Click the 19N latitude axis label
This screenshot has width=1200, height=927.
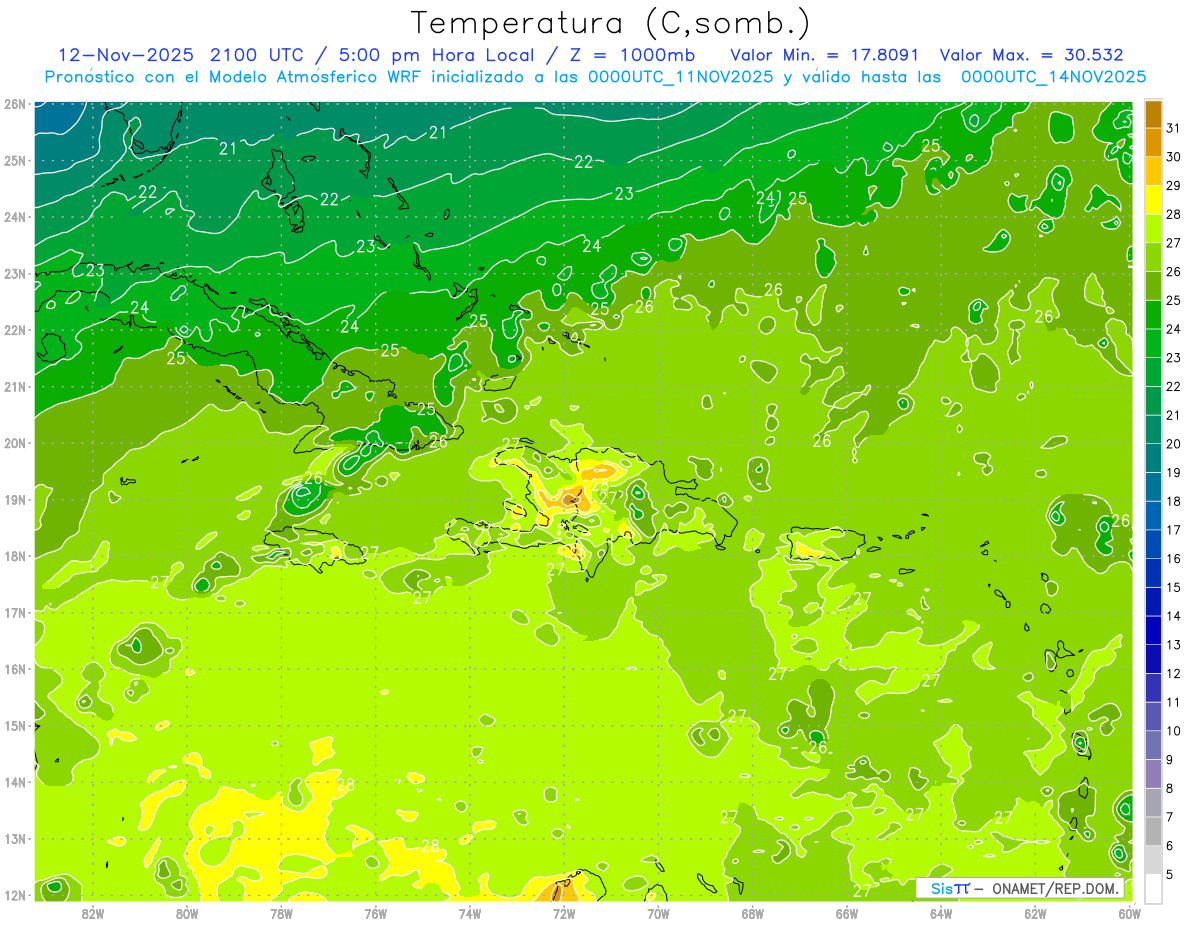[x=15, y=499]
